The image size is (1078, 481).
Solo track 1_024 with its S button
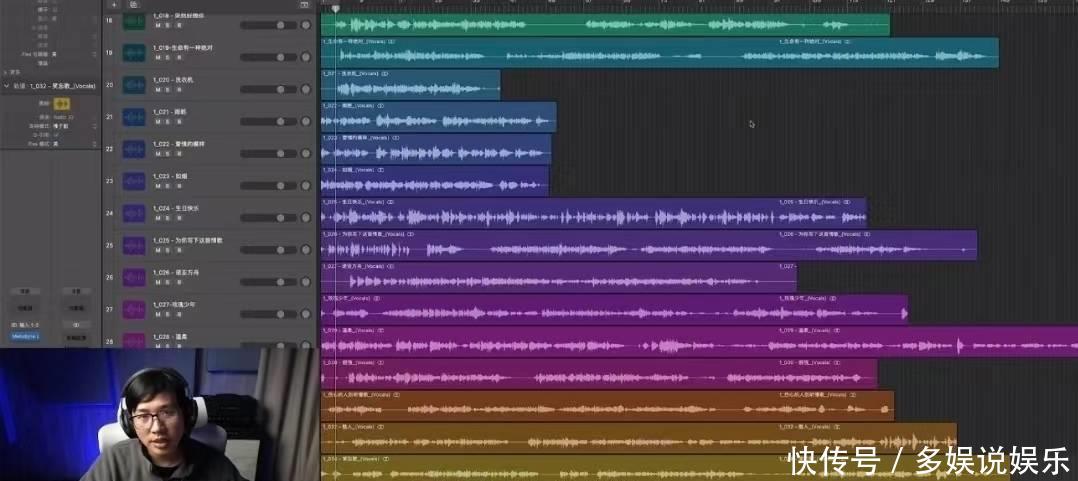[x=167, y=217]
